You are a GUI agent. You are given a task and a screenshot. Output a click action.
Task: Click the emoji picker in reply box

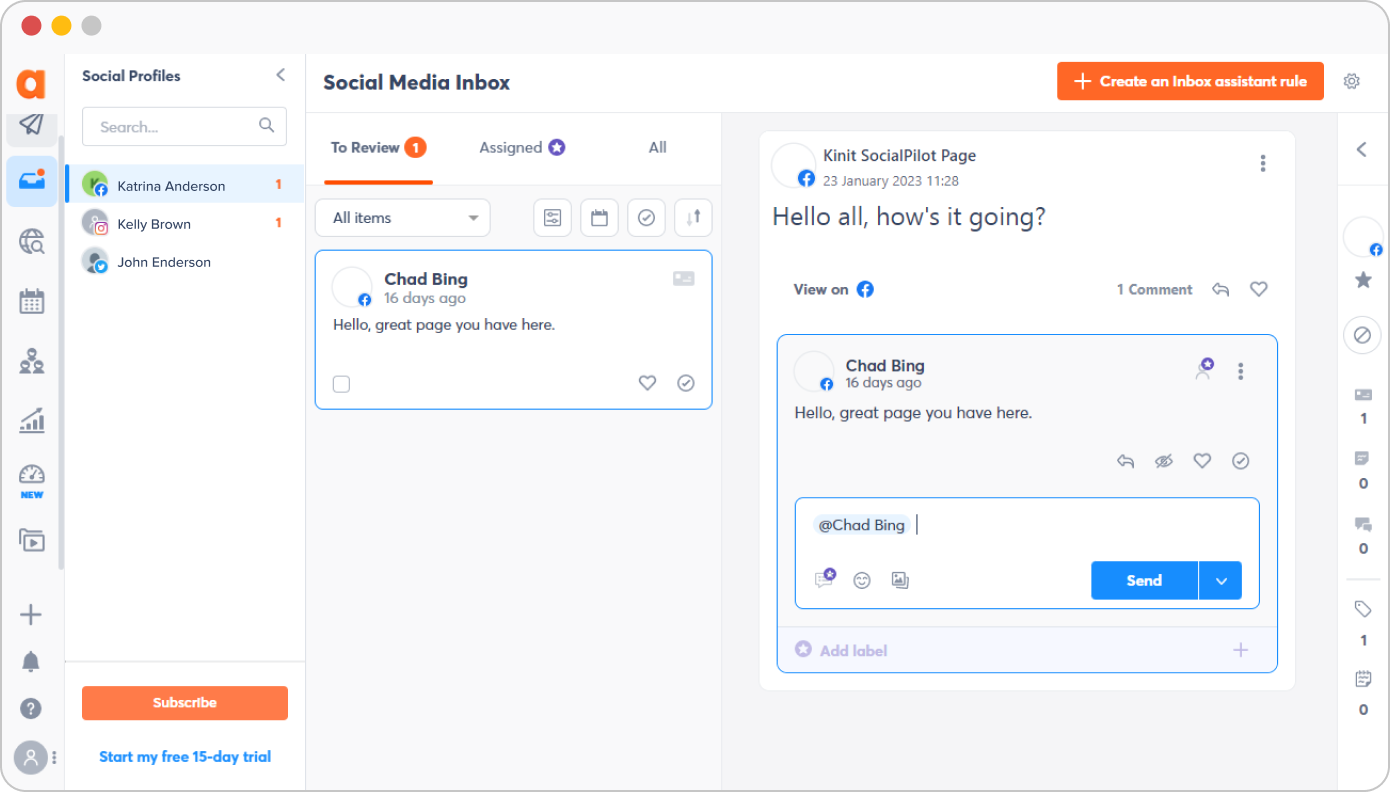(861, 580)
